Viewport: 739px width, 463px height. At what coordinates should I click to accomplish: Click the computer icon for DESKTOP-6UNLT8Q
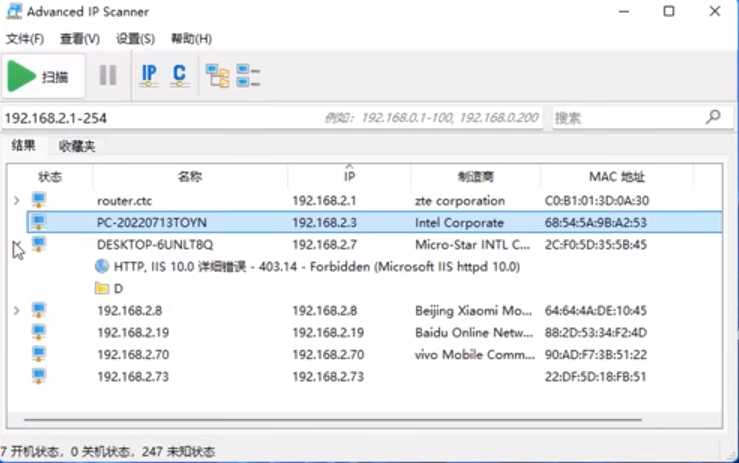pyautogui.click(x=39, y=244)
